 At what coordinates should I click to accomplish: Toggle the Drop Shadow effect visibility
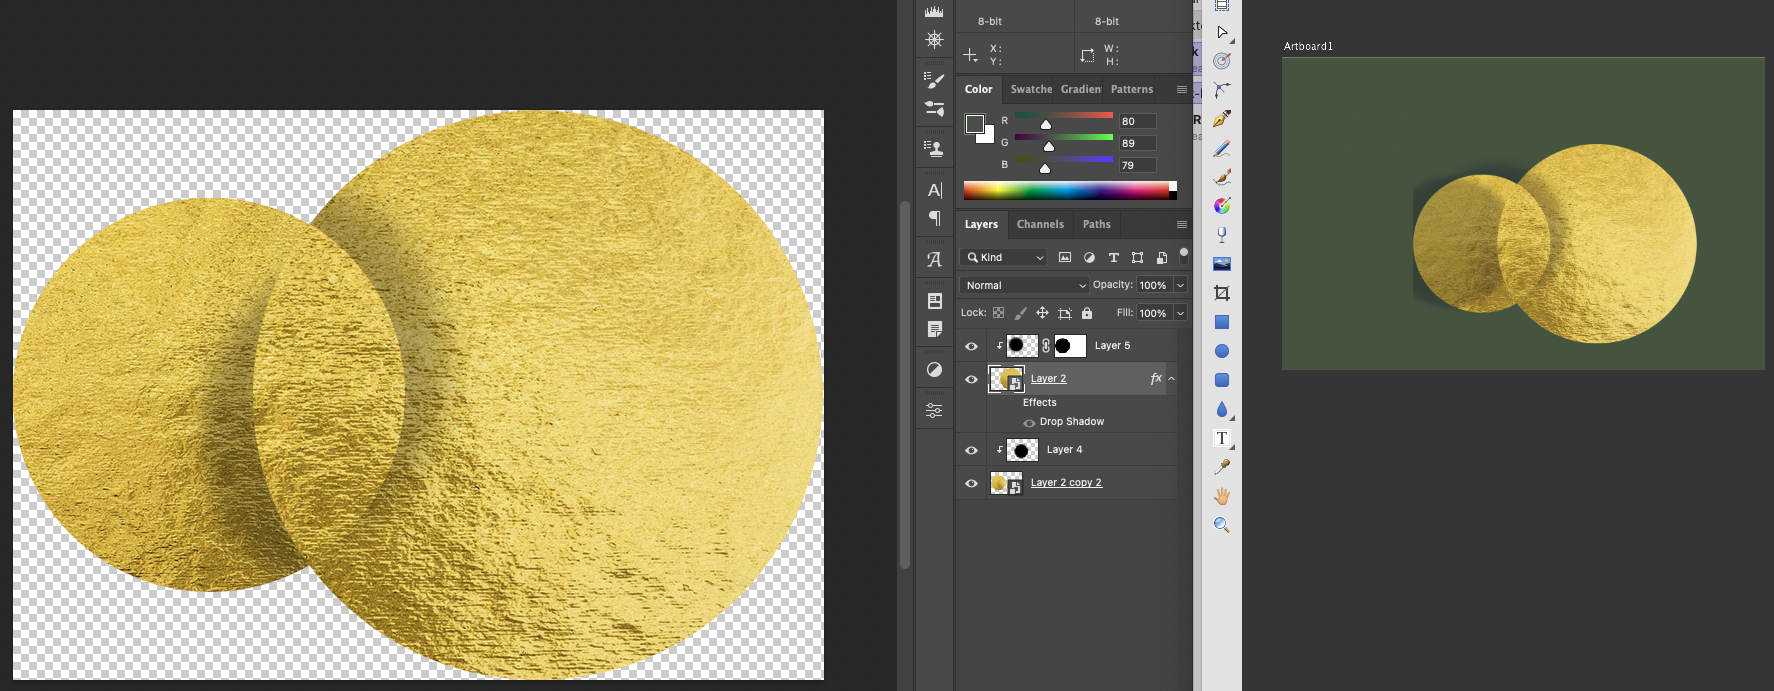[1029, 423]
